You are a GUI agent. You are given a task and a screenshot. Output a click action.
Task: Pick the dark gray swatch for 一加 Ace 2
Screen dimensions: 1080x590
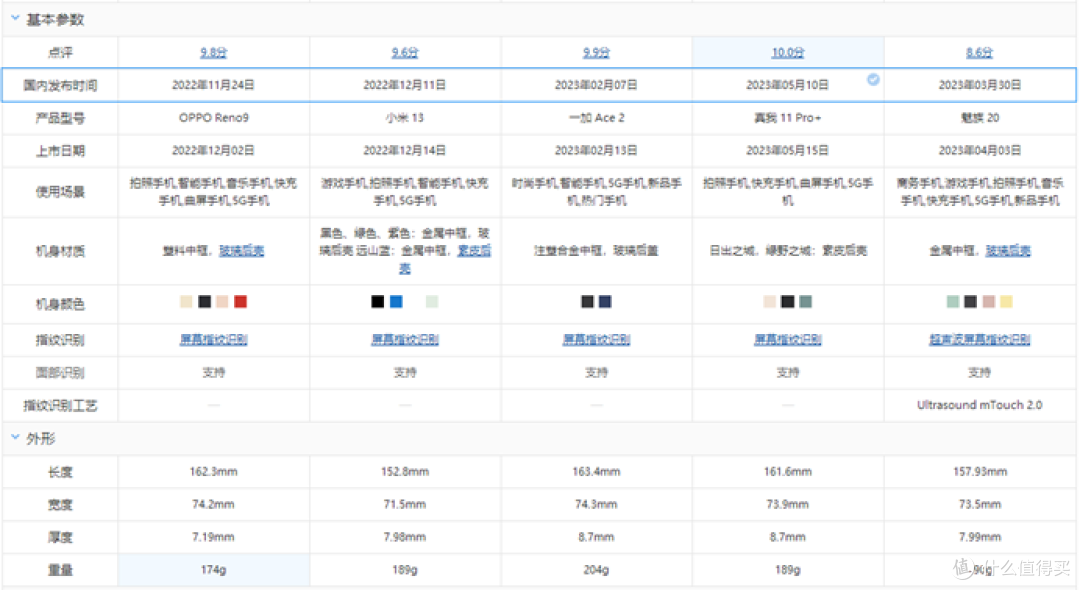pos(588,302)
